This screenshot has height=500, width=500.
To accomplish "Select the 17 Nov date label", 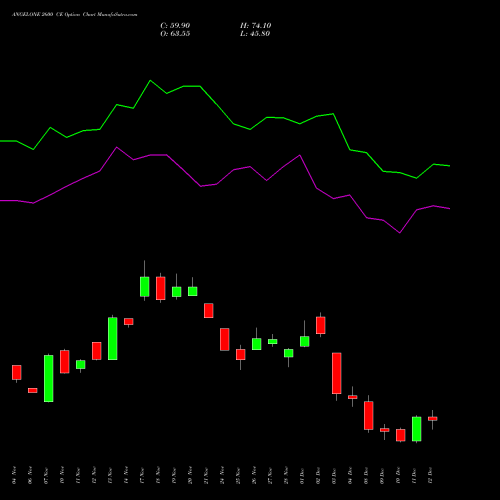I will click(x=142, y=475).
